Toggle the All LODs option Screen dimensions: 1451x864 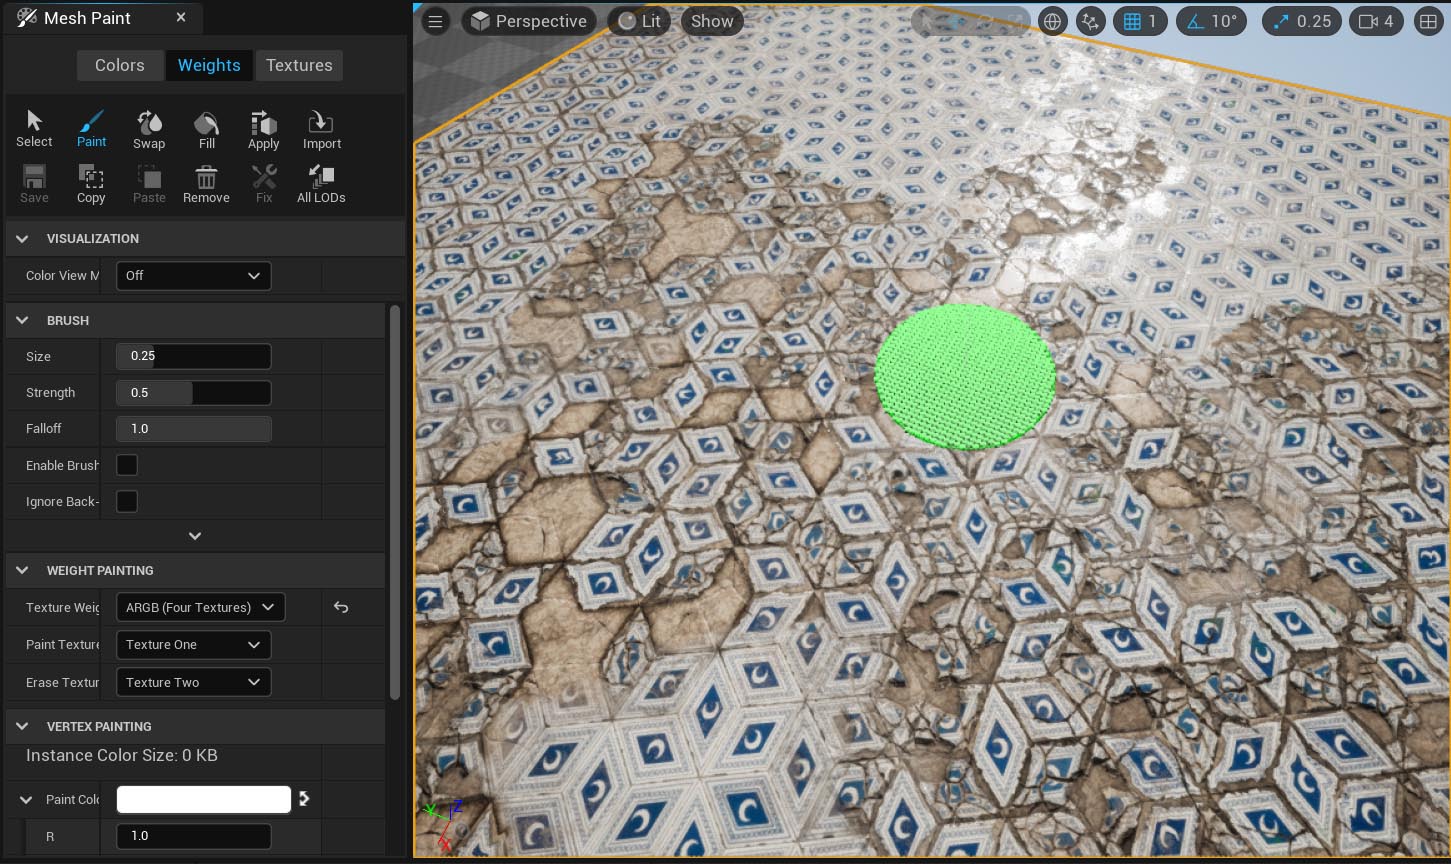point(321,184)
